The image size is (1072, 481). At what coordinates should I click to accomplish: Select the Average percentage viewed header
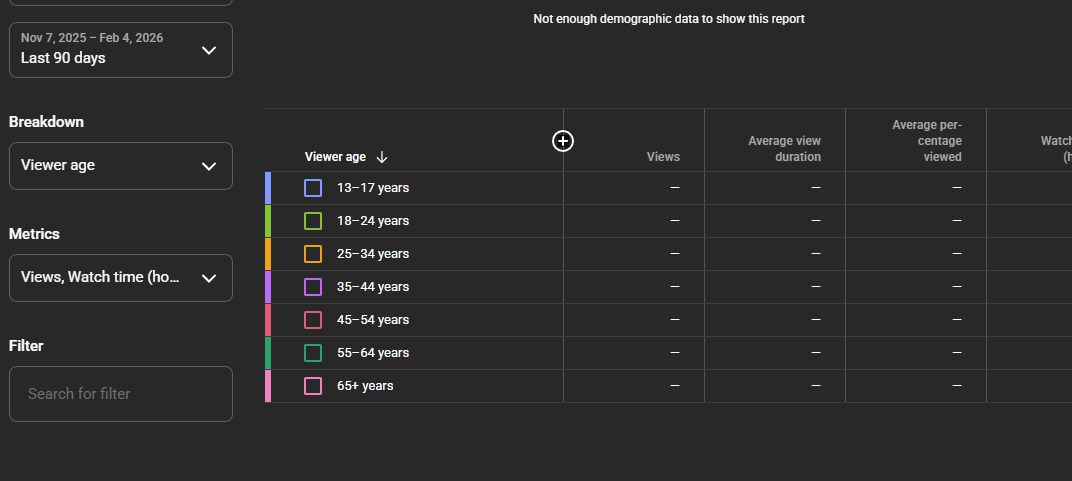point(926,141)
